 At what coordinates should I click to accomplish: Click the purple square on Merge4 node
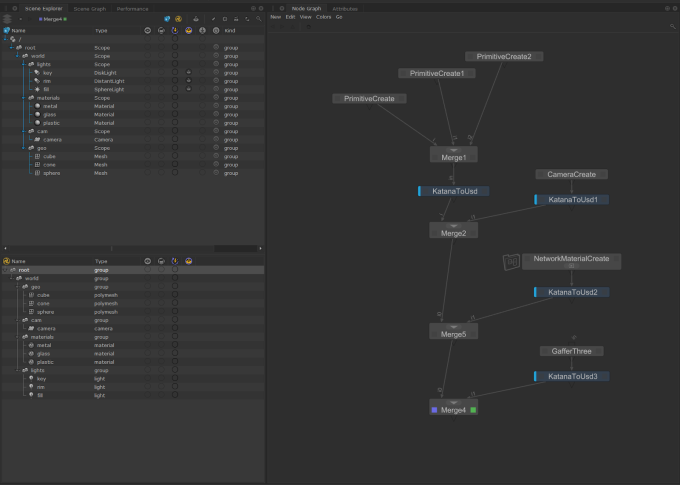[x=434, y=410]
